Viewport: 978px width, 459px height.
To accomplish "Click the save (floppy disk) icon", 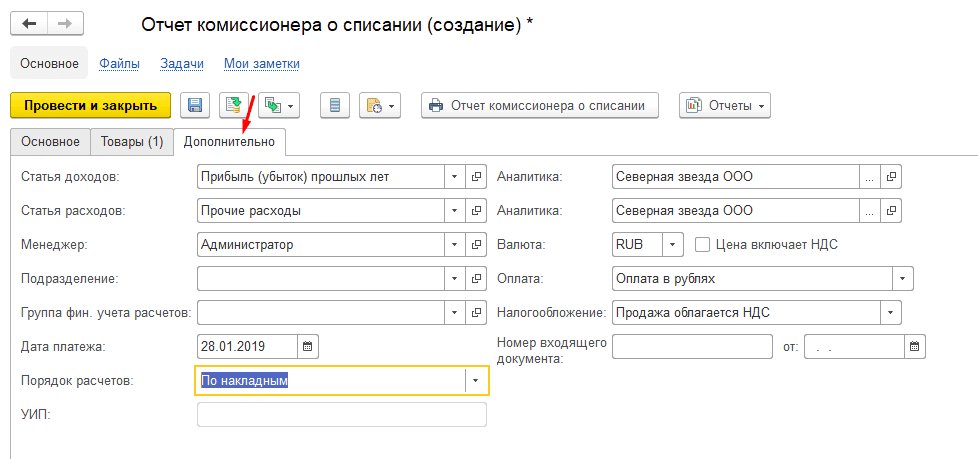I will 194,105.
